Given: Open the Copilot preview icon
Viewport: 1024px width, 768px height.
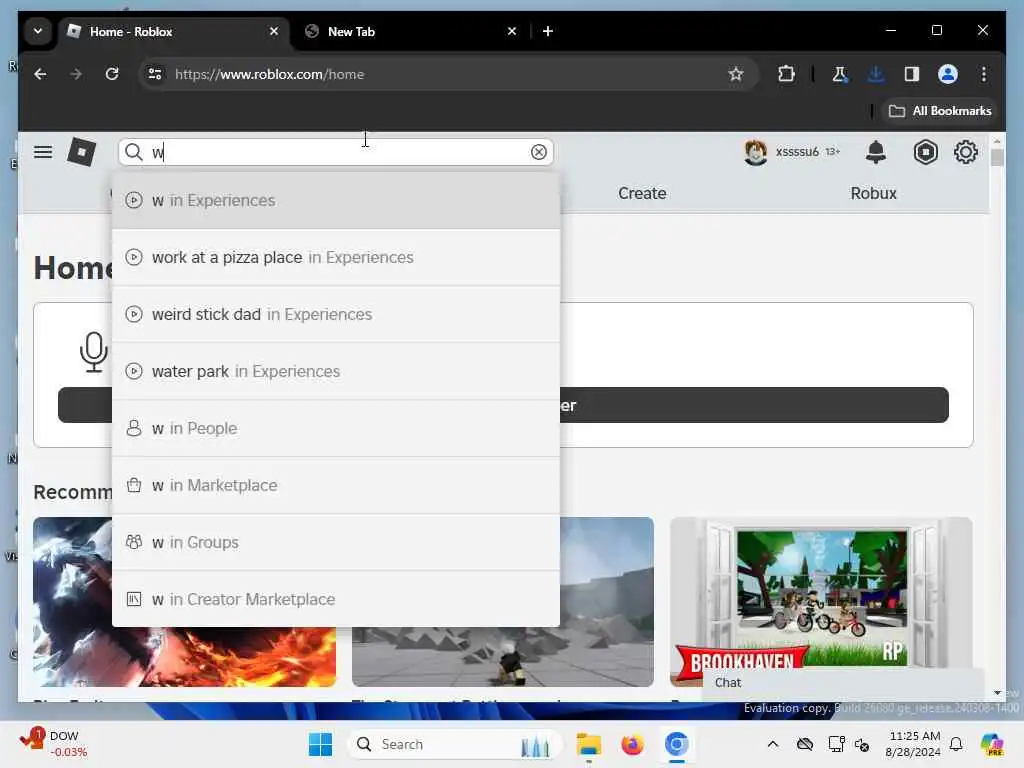Looking at the screenshot, I should tap(991, 744).
